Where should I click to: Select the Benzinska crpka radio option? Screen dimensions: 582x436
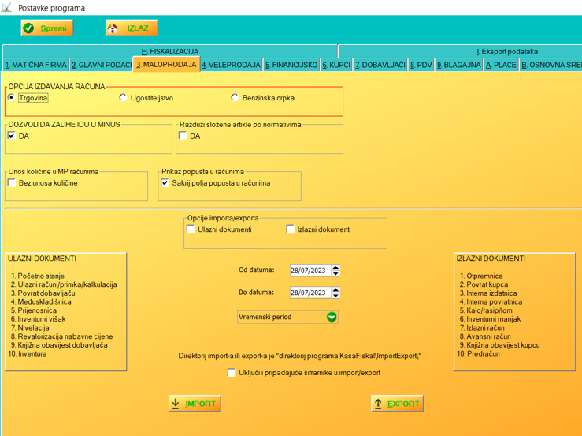[x=235, y=98]
